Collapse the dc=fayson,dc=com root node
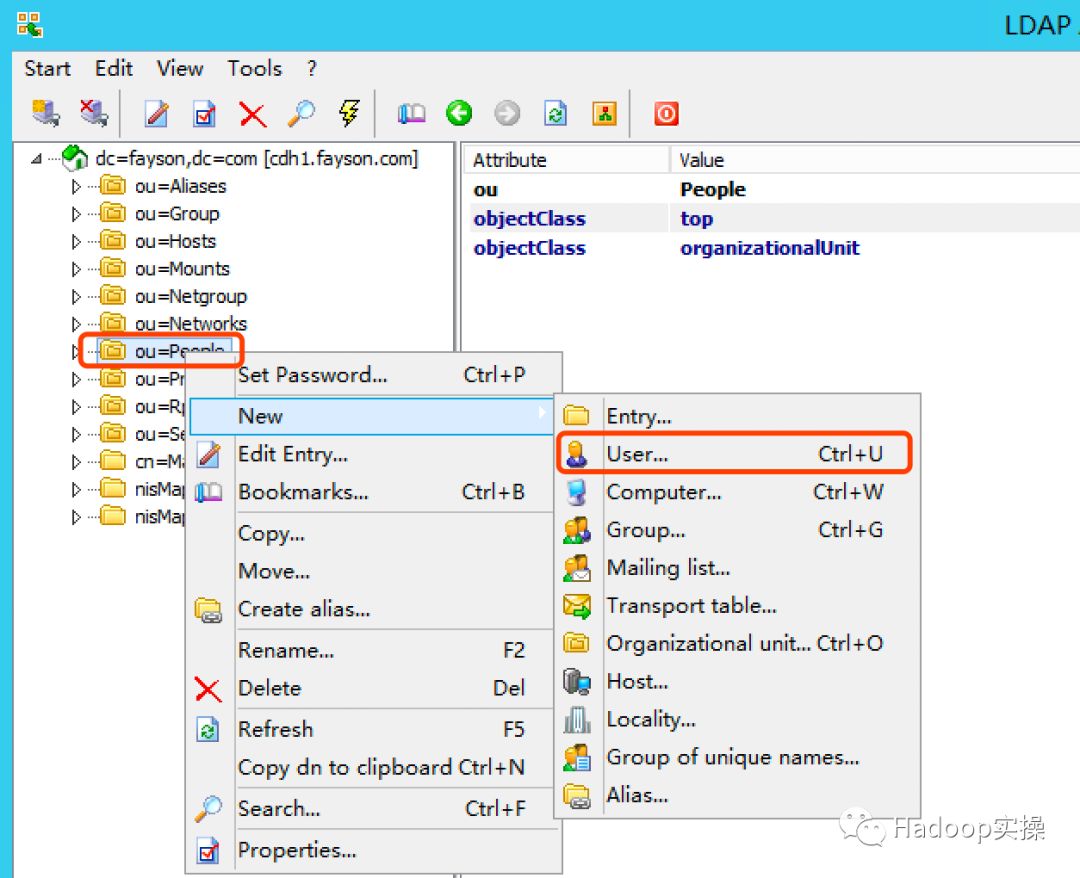This screenshot has height=878, width=1080. coord(37,159)
